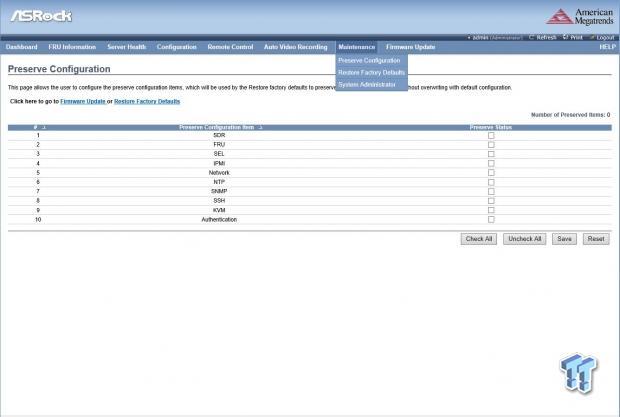Click the Uncheck All button
Screen dimensions: 620x417
coord(524,239)
